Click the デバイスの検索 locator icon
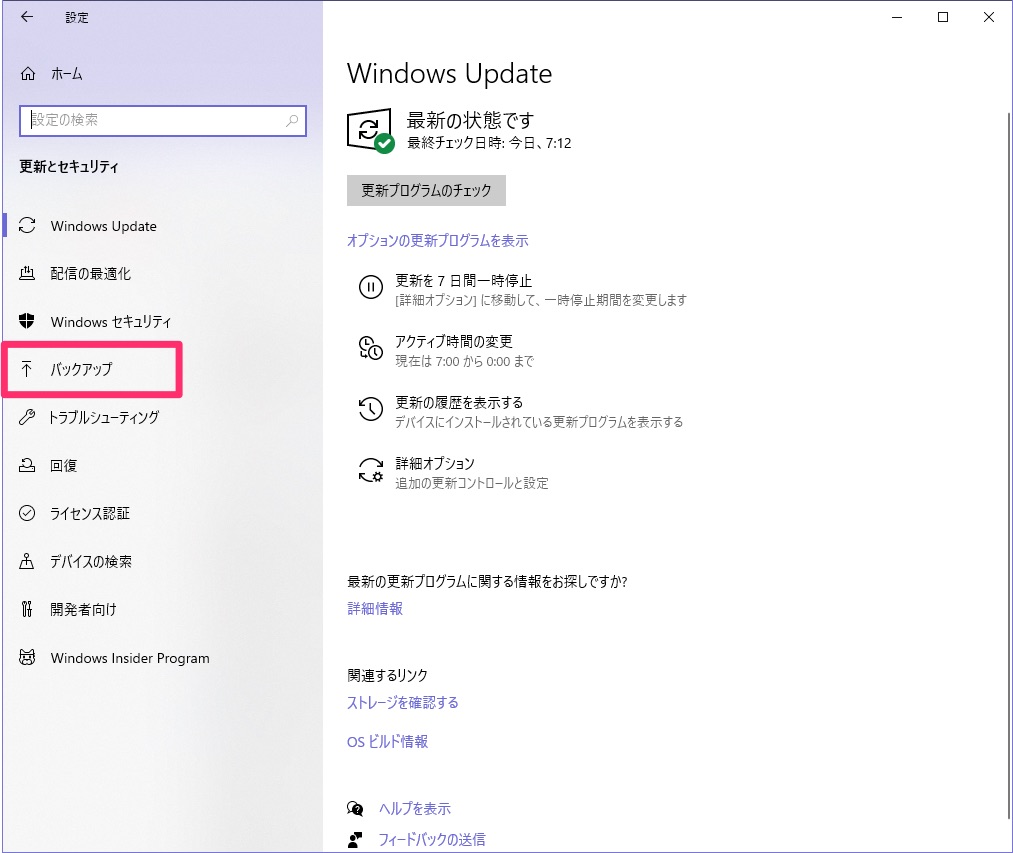This screenshot has width=1013, height=853. (x=26, y=561)
